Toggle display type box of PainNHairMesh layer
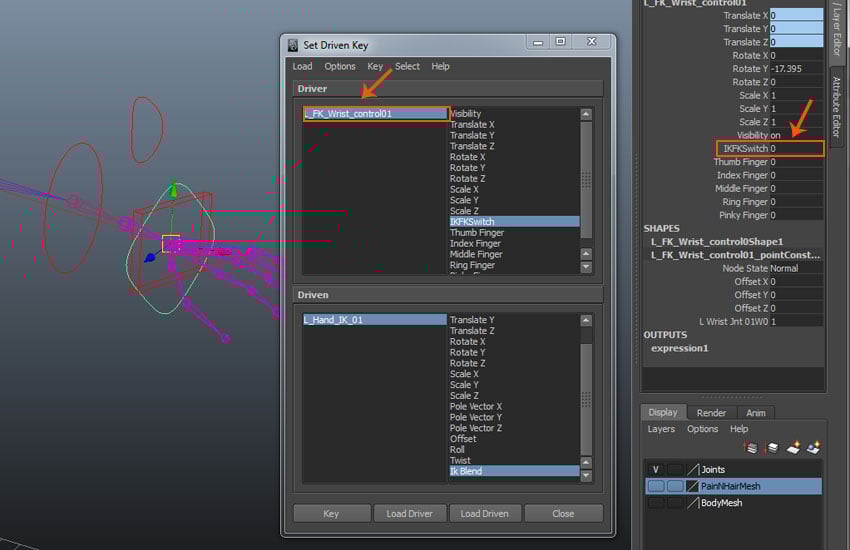The height and width of the screenshot is (550, 850). 675,486
